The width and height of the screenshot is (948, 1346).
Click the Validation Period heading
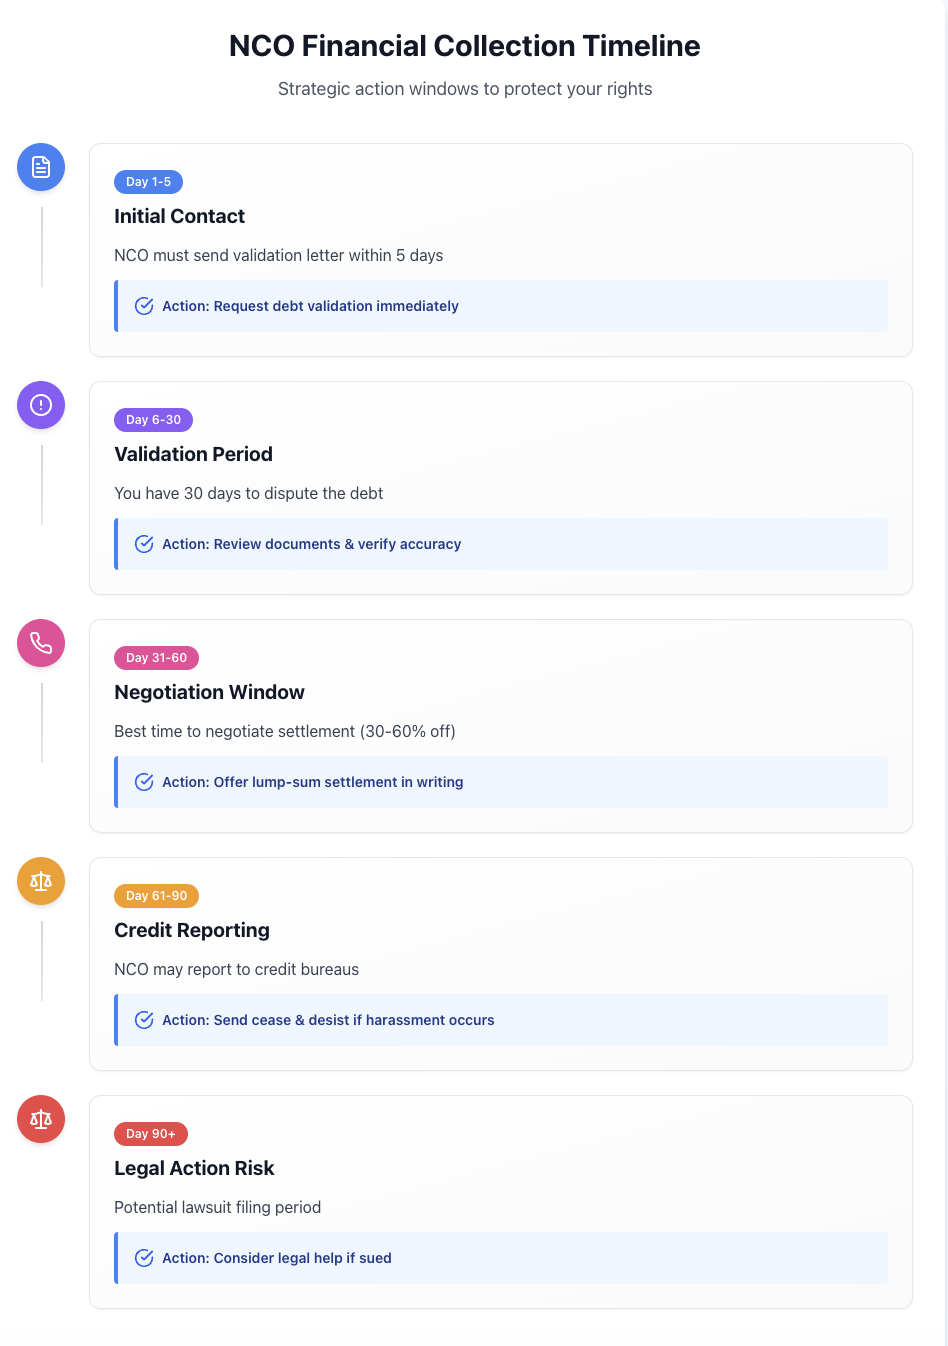coord(193,454)
